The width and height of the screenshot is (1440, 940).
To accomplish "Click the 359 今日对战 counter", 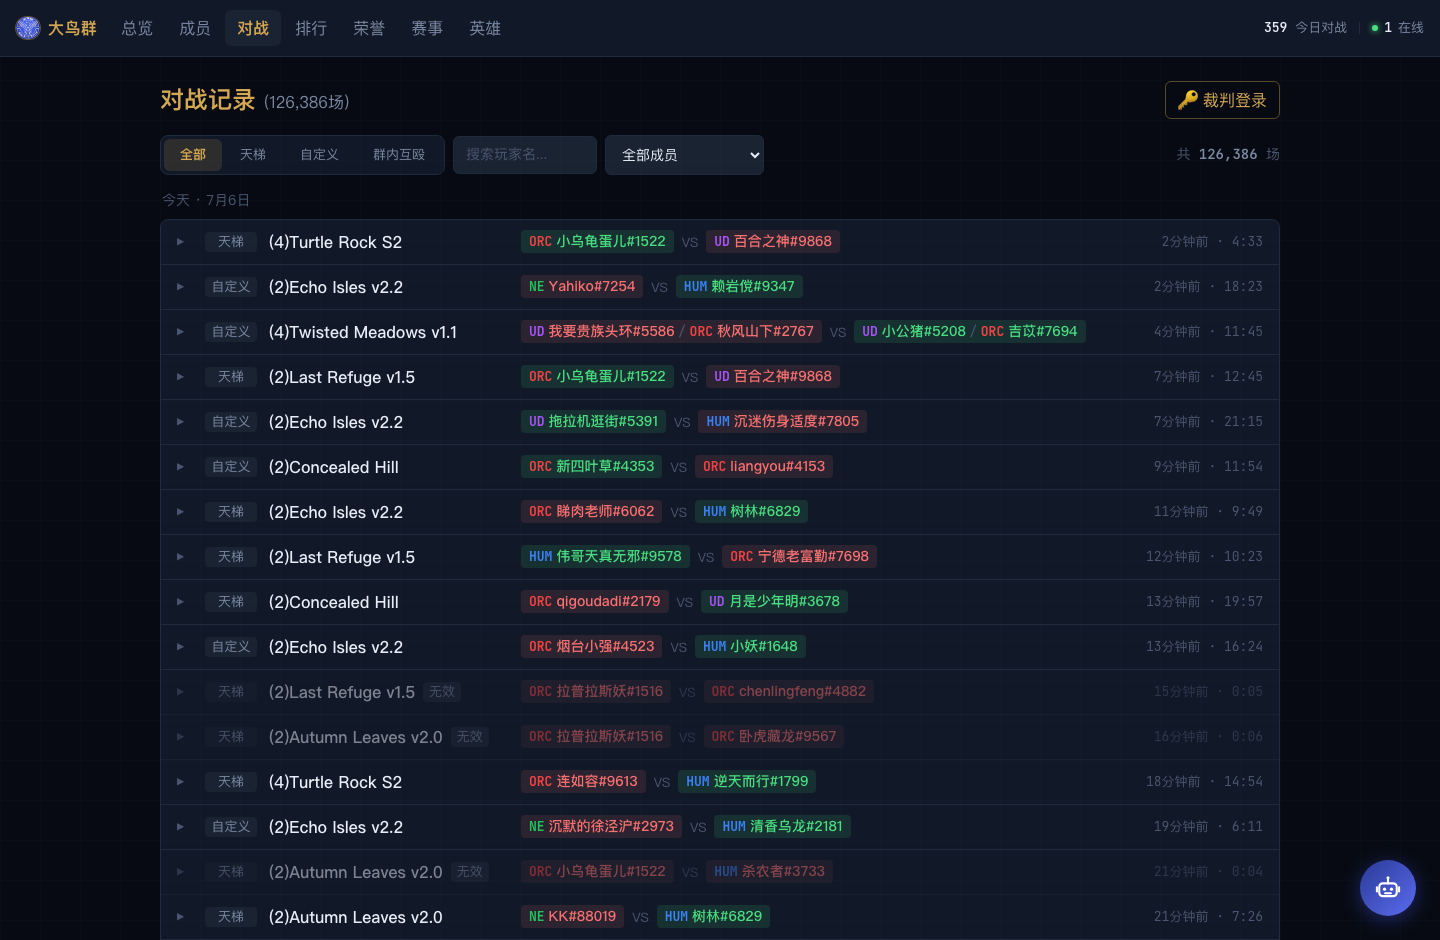I will [x=1305, y=28].
